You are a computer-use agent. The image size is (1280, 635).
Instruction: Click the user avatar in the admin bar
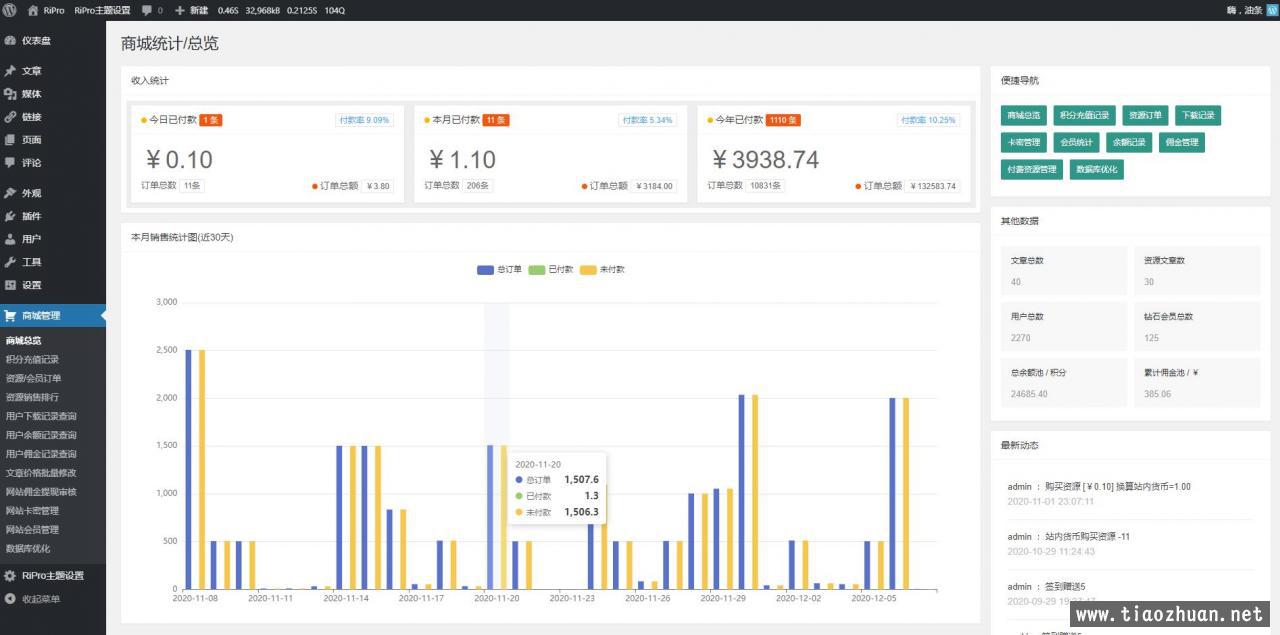(x=1272, y=10)
